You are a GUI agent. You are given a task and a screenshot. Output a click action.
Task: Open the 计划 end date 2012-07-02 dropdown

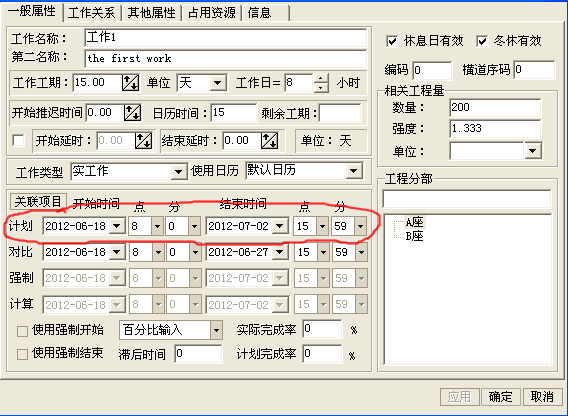coord(279,226)
